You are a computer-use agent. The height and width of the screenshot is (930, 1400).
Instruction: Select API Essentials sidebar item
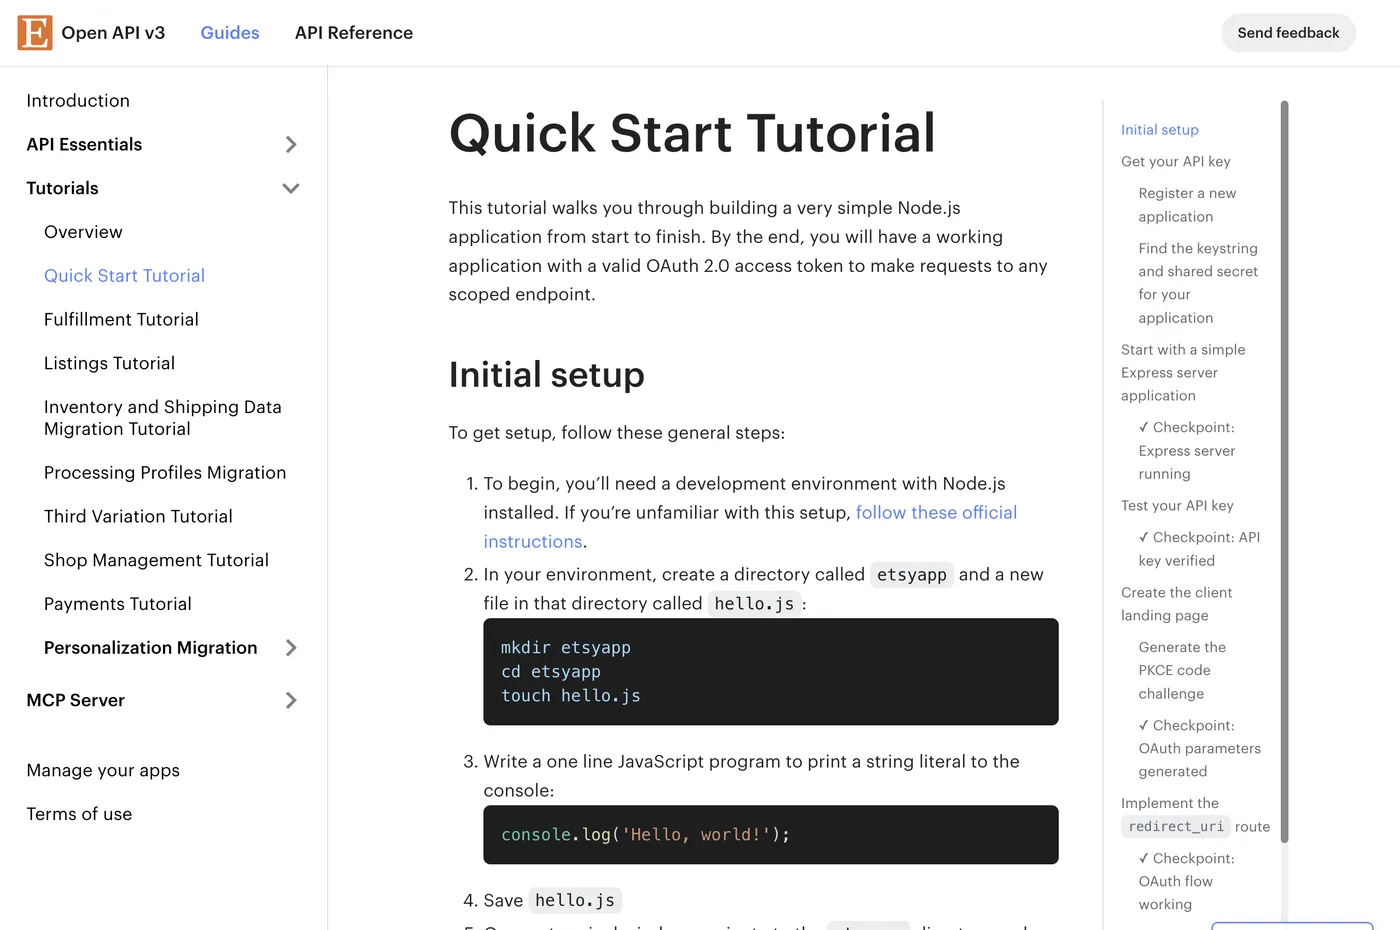(84, 145)
